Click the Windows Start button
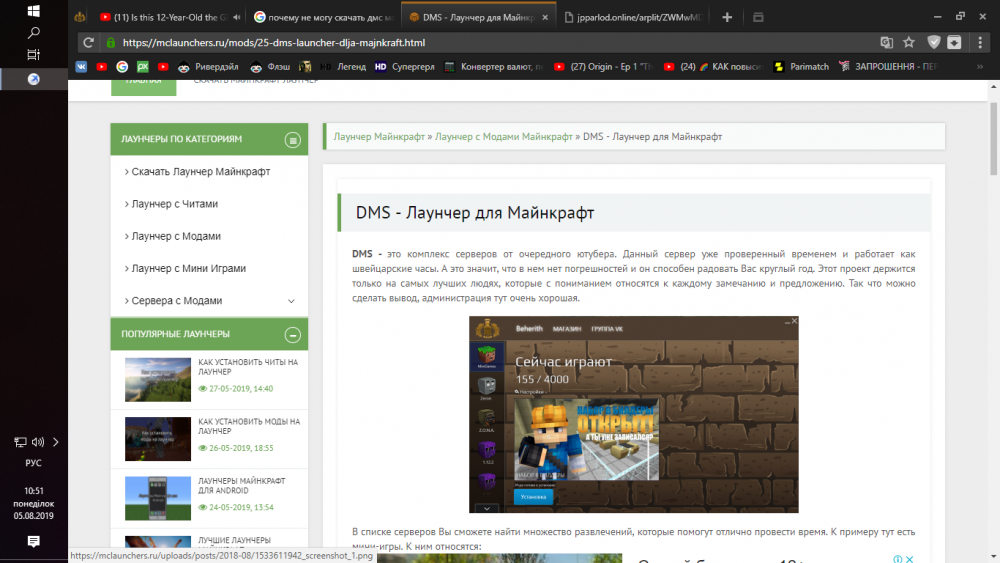The image size is (1000, 563). coord(34,11)
